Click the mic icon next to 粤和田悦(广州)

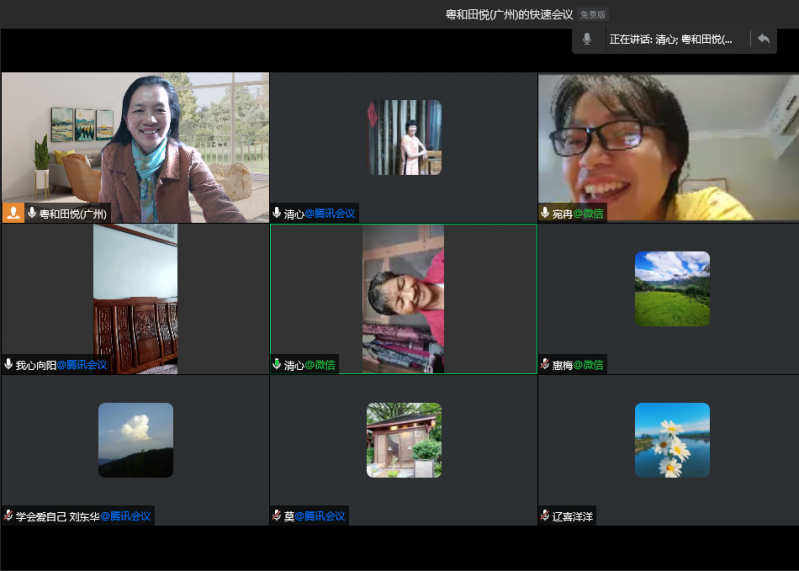(32, 213)
